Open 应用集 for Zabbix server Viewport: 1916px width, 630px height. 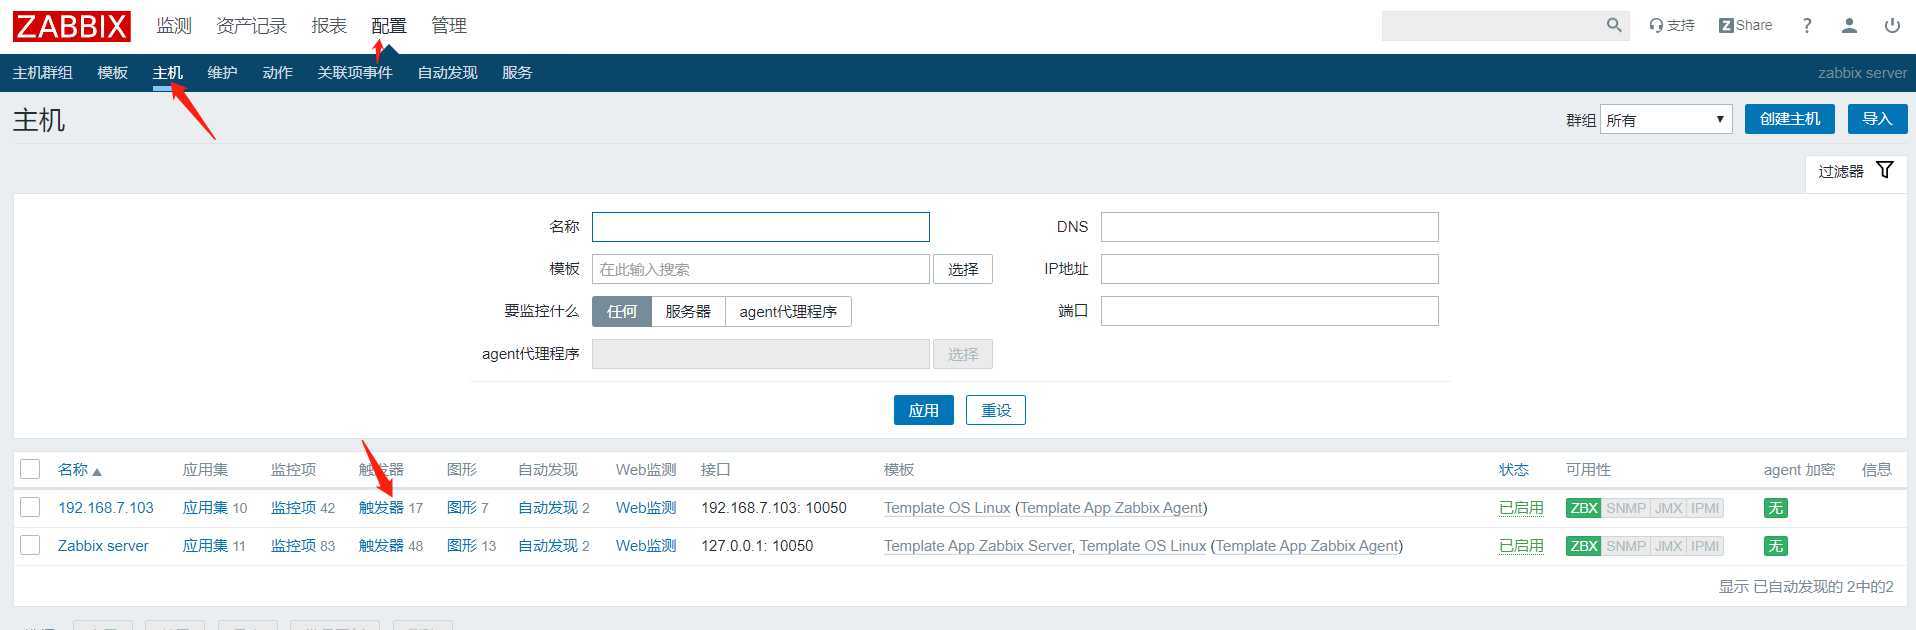tap(205, 545)
